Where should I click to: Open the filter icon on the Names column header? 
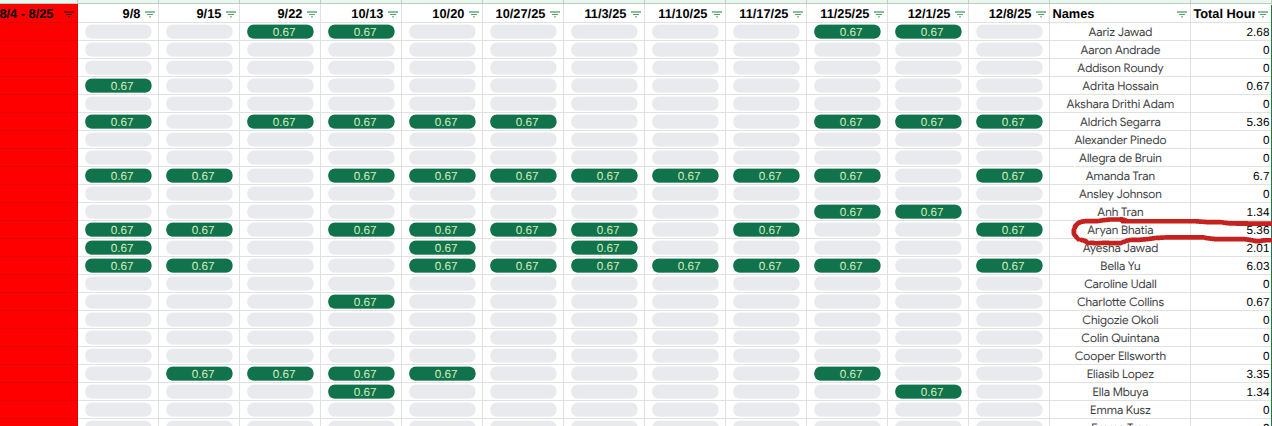click(1182, 14)
